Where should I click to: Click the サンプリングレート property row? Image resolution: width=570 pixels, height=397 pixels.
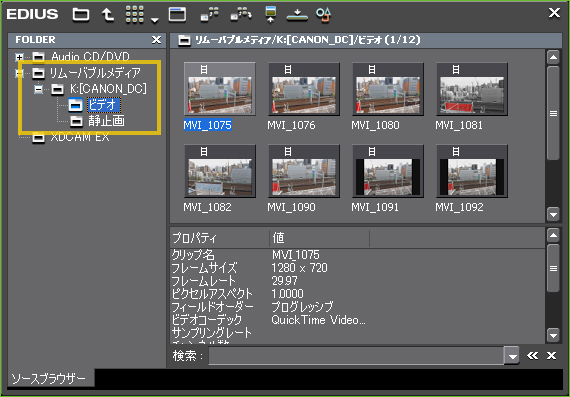[x=358, y=333]
